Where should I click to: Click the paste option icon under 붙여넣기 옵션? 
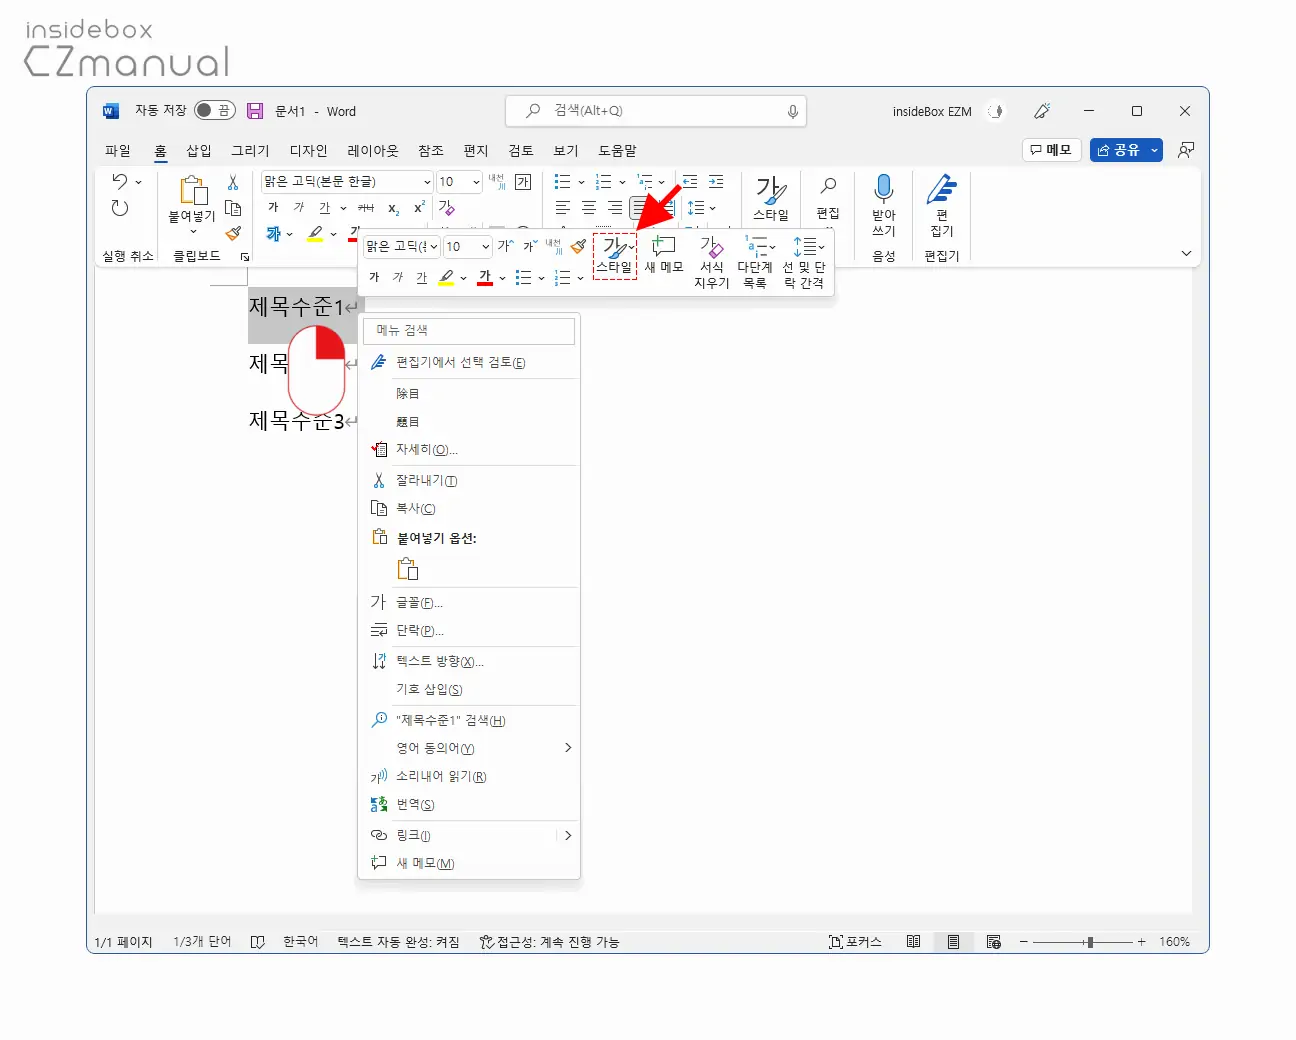pyautogui.click(x=408, y=569)
